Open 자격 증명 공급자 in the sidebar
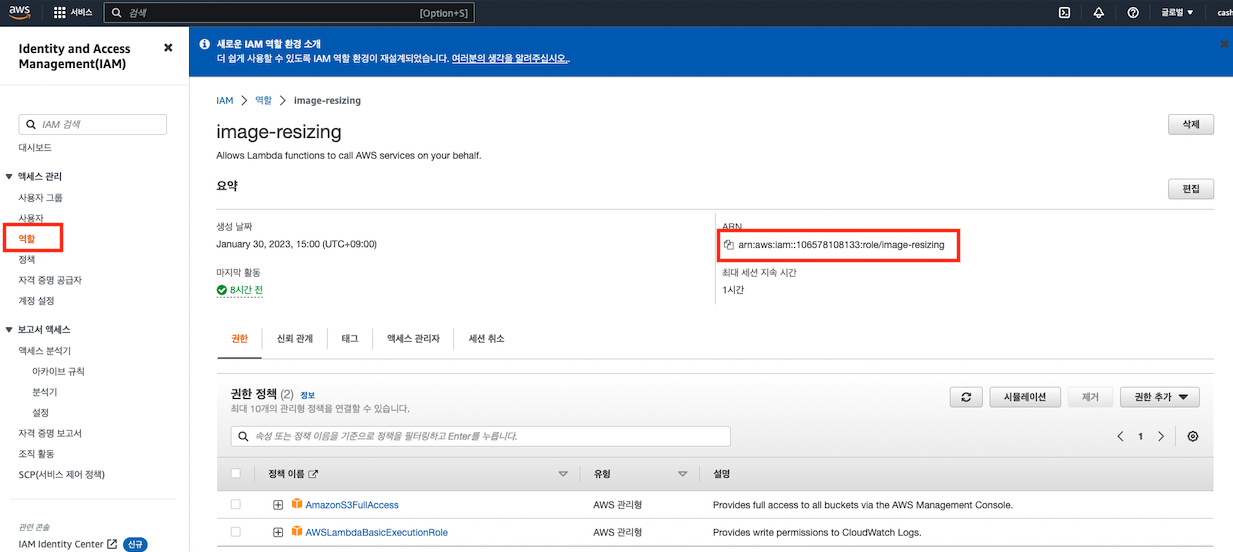 (50, 280)
